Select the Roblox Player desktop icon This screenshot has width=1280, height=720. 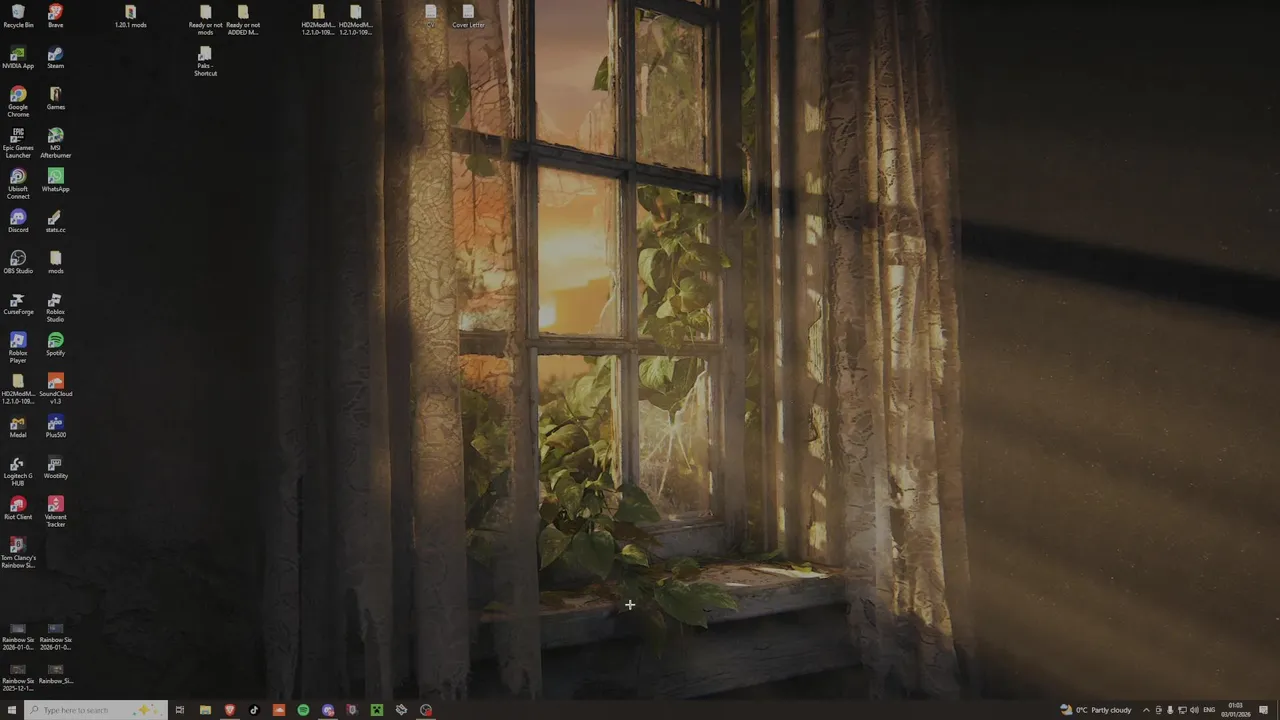click(18, 348)
